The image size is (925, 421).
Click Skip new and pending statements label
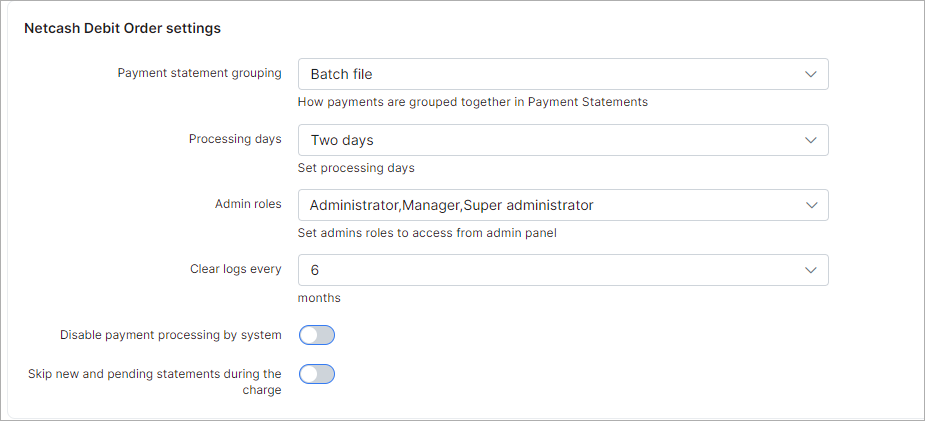pos(155,374)
